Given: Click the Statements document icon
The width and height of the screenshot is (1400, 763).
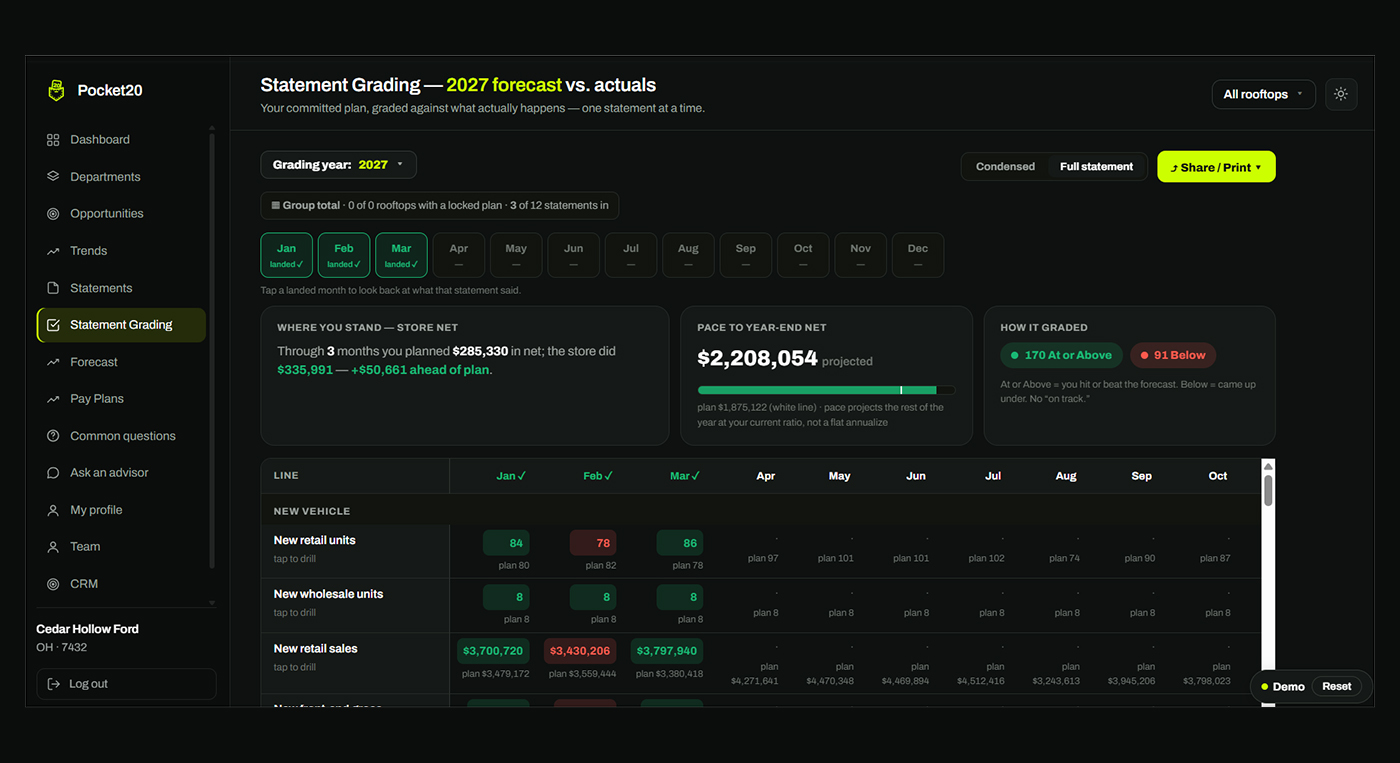Looking at the screenshot, I should pyautogui.click(x=53, y=288).
